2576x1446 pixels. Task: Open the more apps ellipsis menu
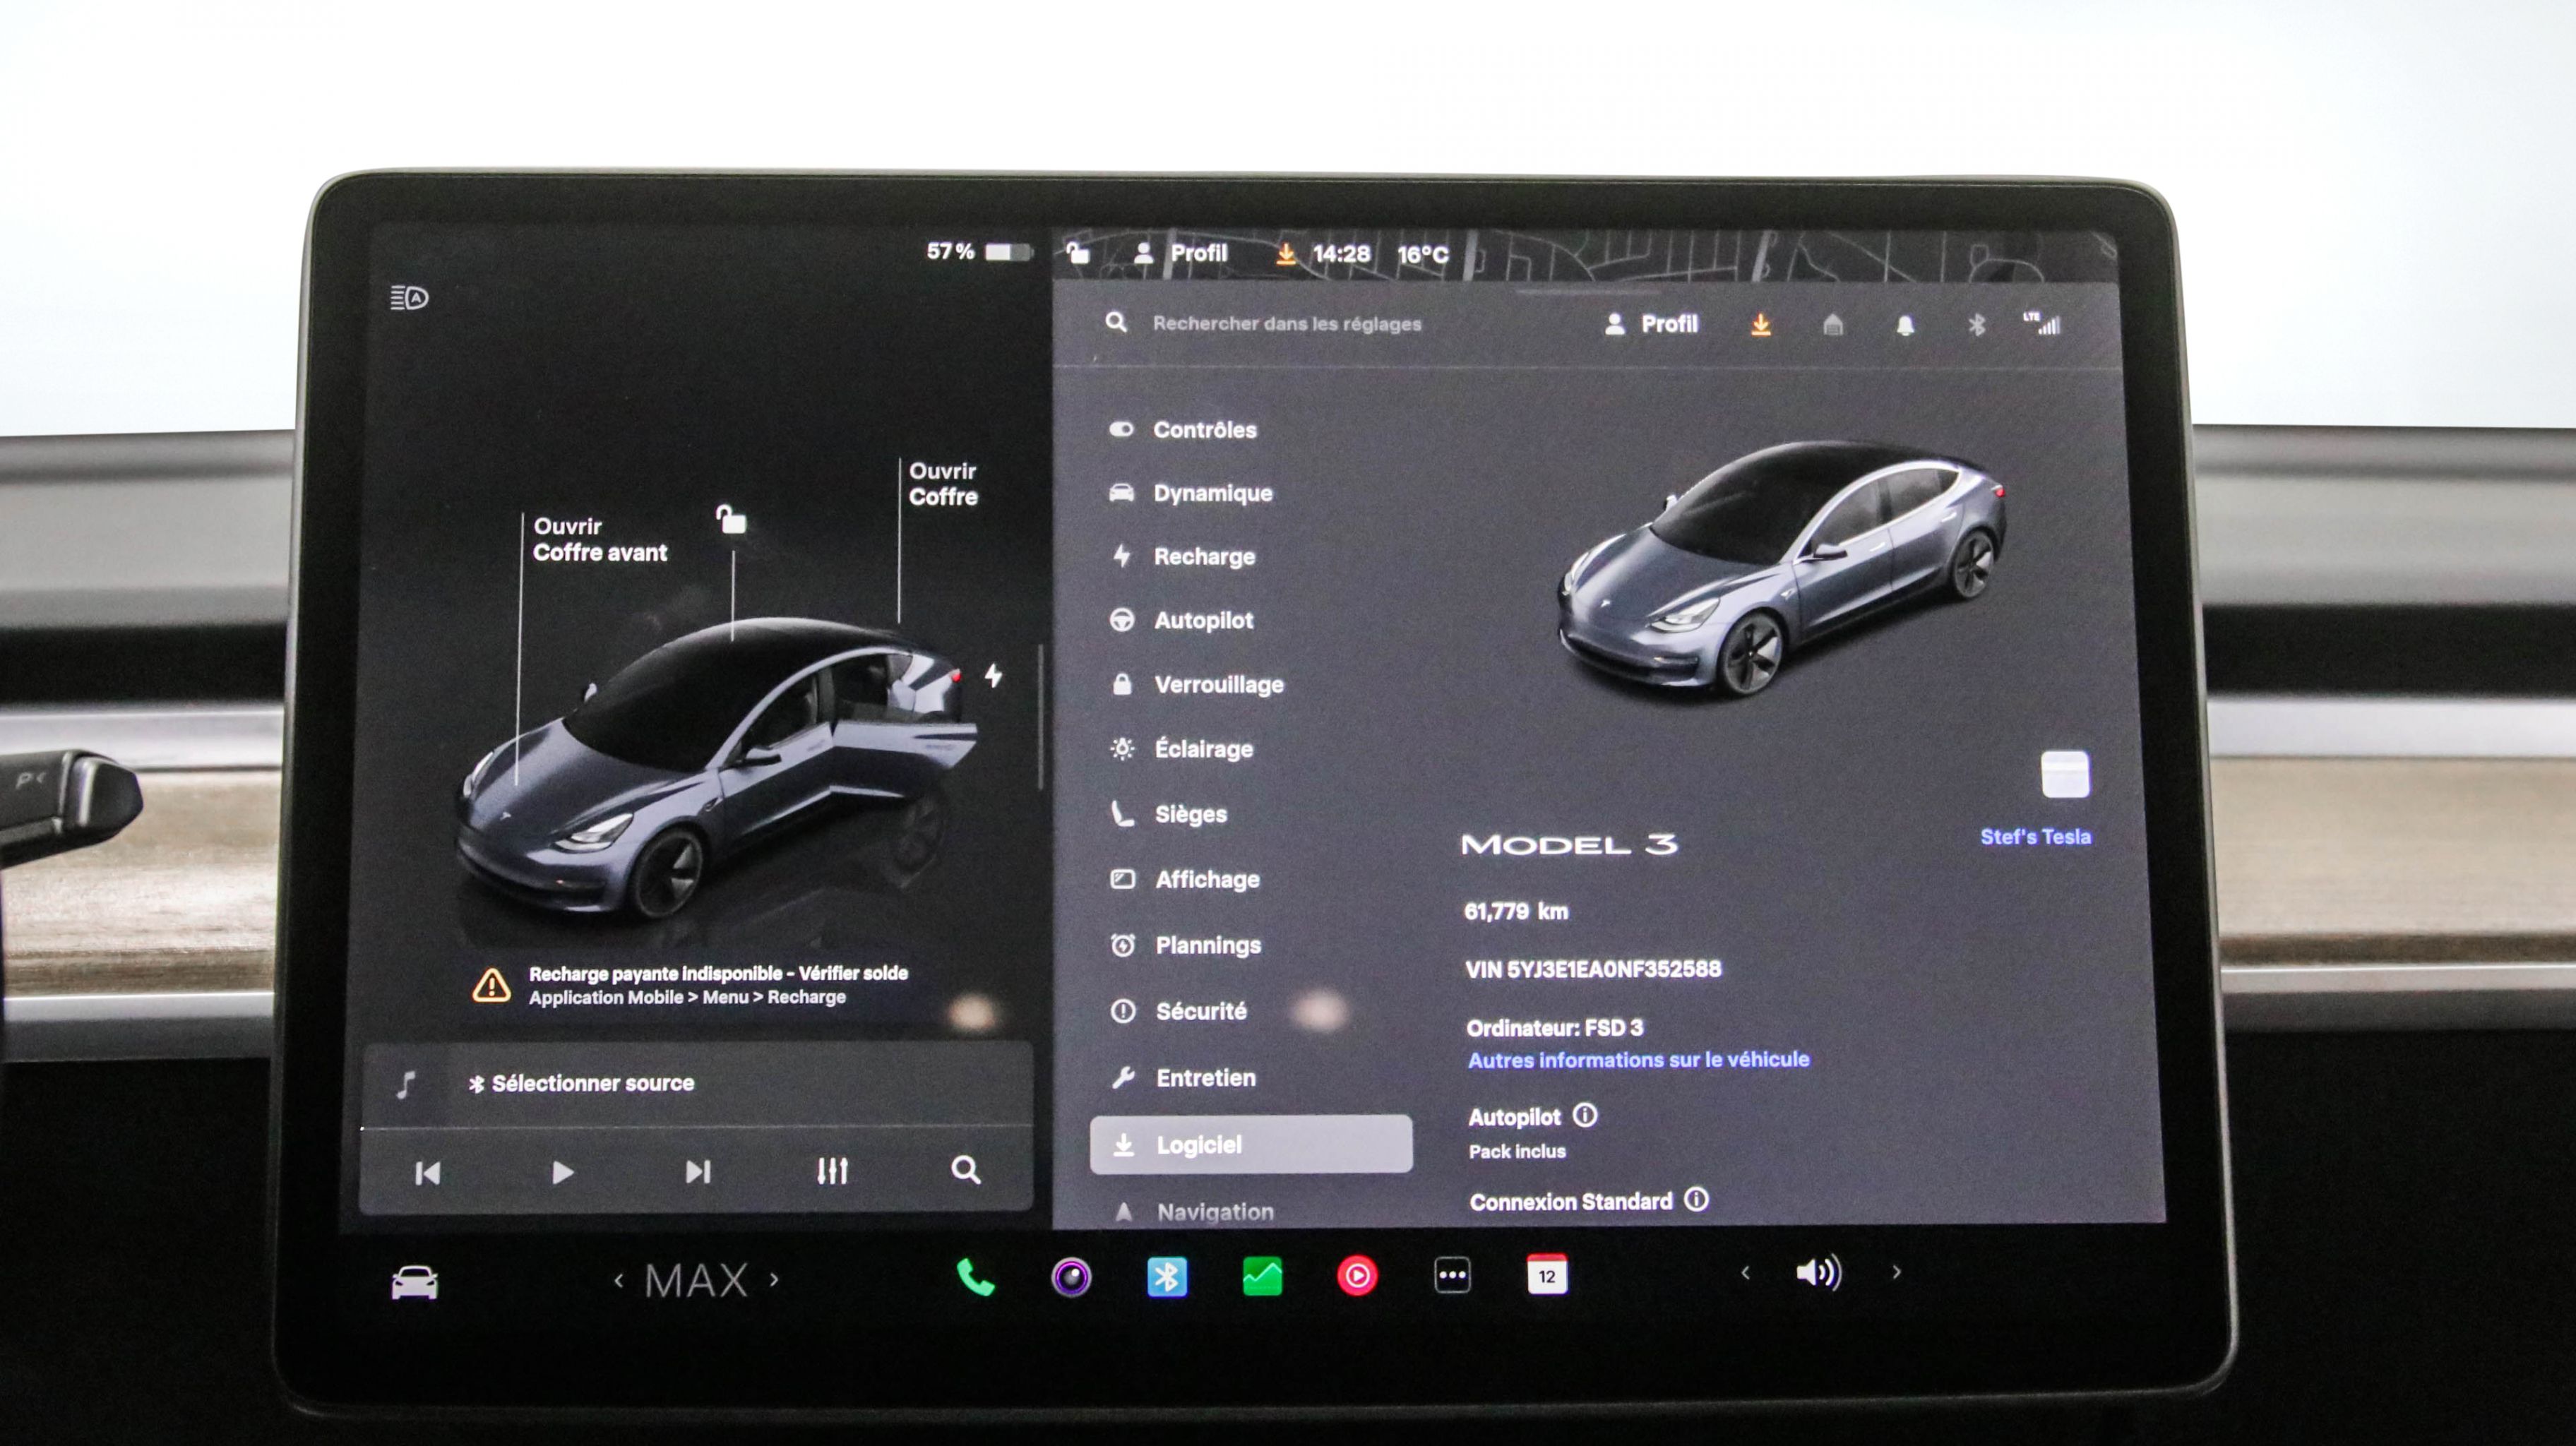click(x=1452, y=1276)
